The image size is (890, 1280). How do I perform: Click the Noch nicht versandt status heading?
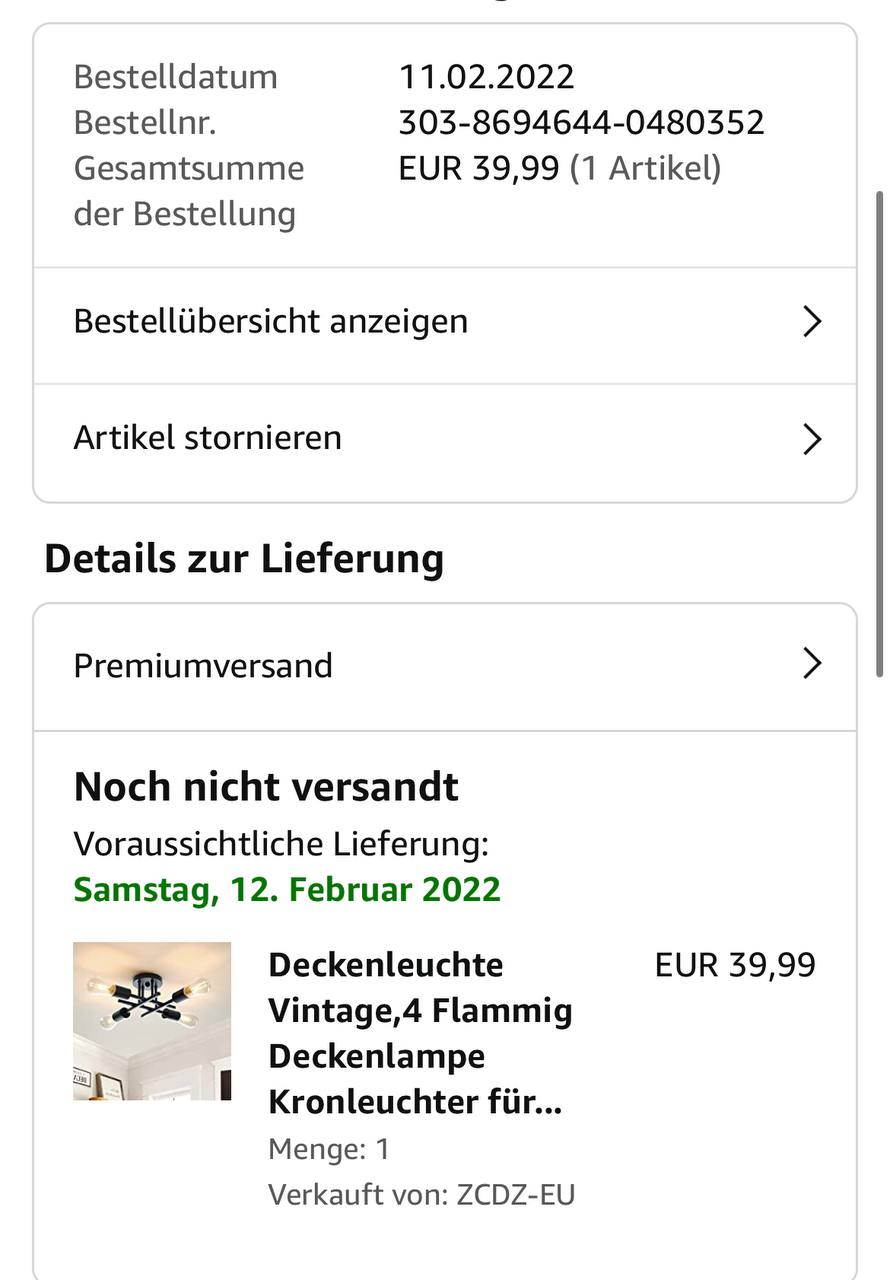(x=266, y=787)
